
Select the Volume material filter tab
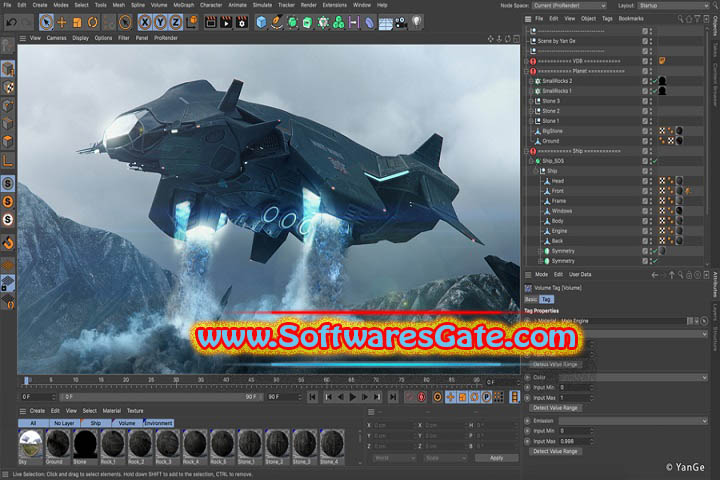coord(127,423)
